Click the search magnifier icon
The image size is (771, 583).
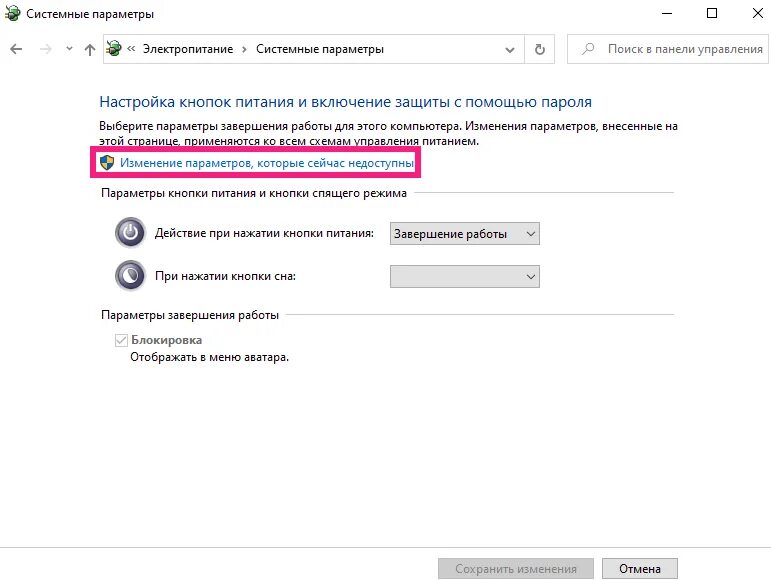(x=588, y=49)
